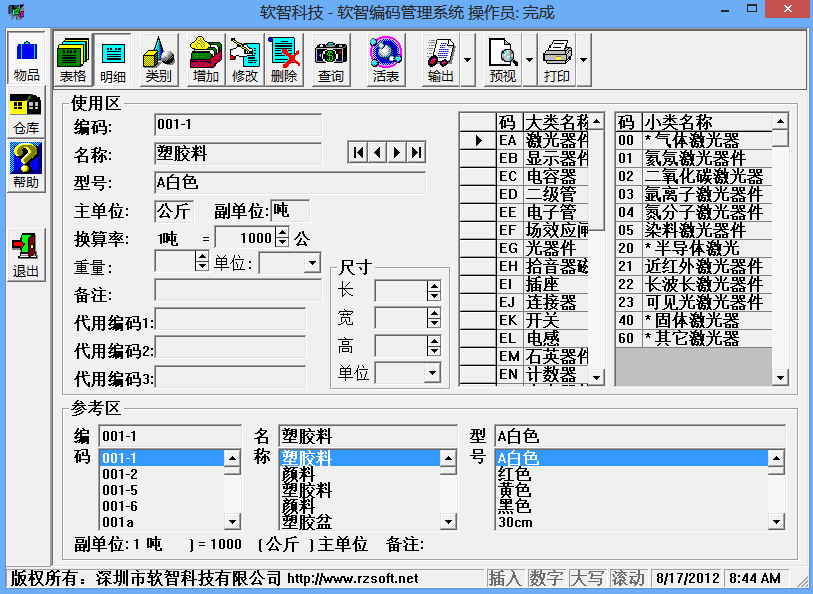Go to next record navigation arrow
Screen dimensions: 813x594
pyautogui.click(x=397, y=152)
